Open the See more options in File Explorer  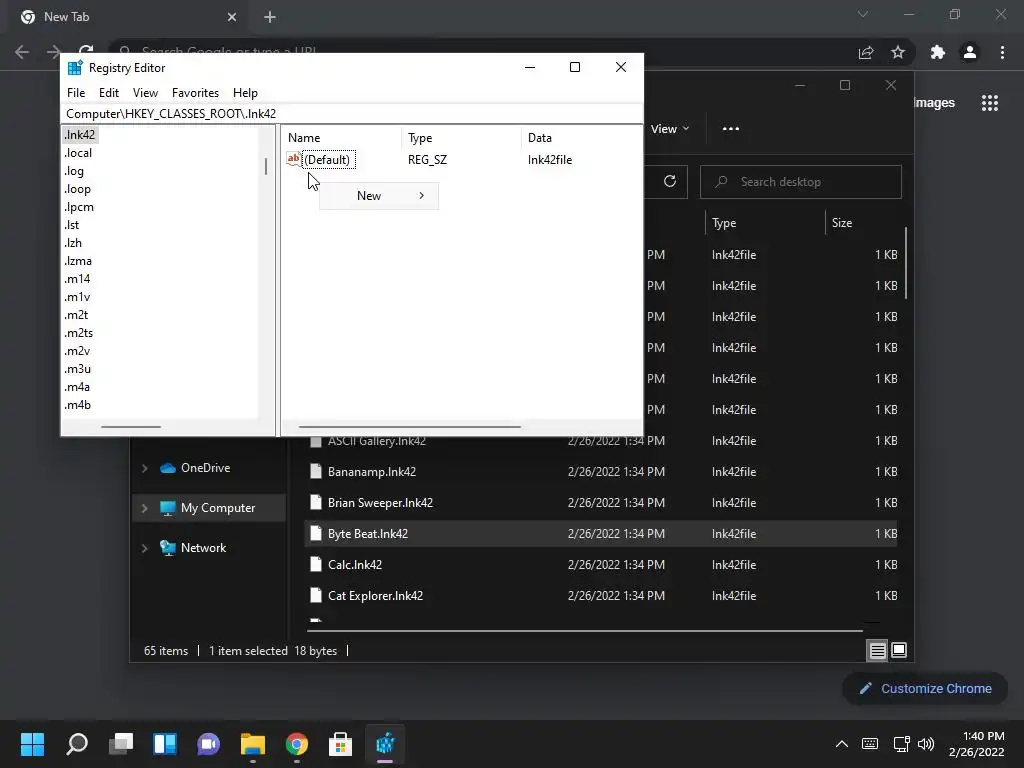[731, 129]
